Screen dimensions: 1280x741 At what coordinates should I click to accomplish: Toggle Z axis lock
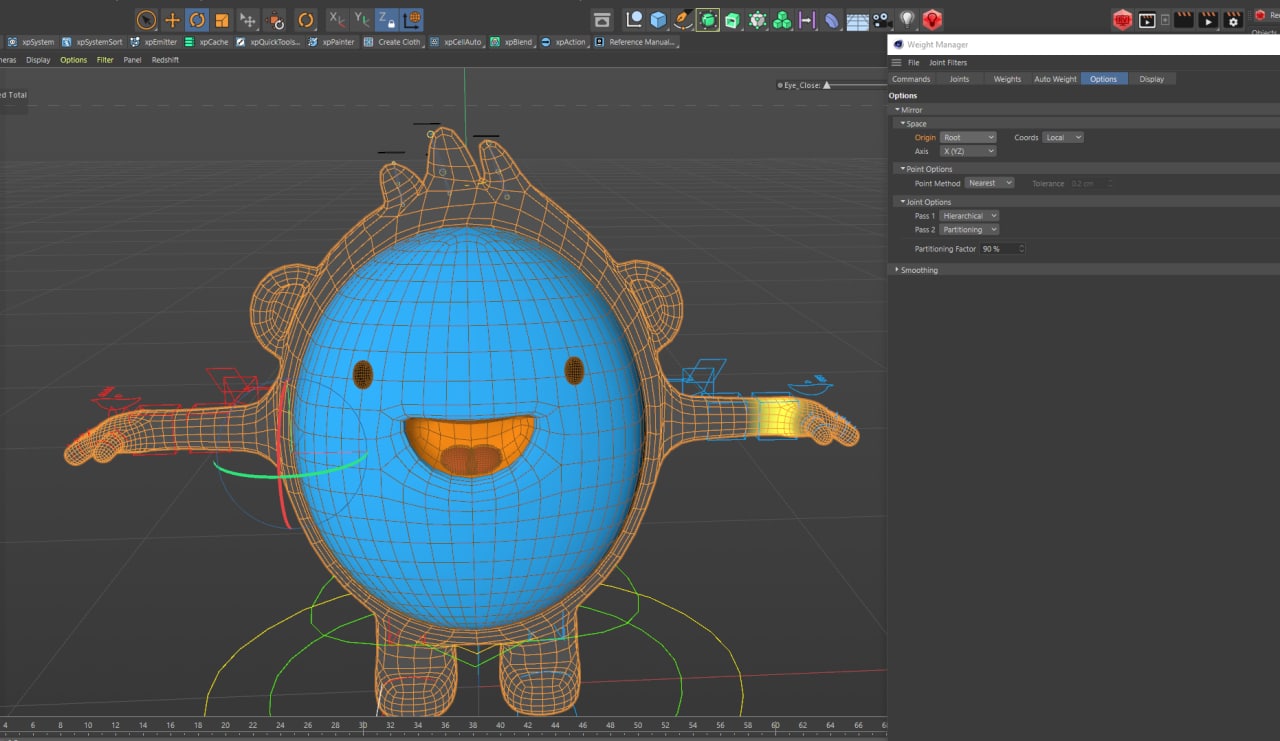click(387, 20)
